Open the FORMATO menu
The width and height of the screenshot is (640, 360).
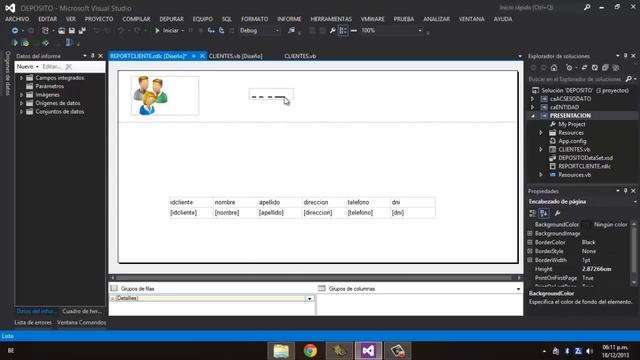254,19
